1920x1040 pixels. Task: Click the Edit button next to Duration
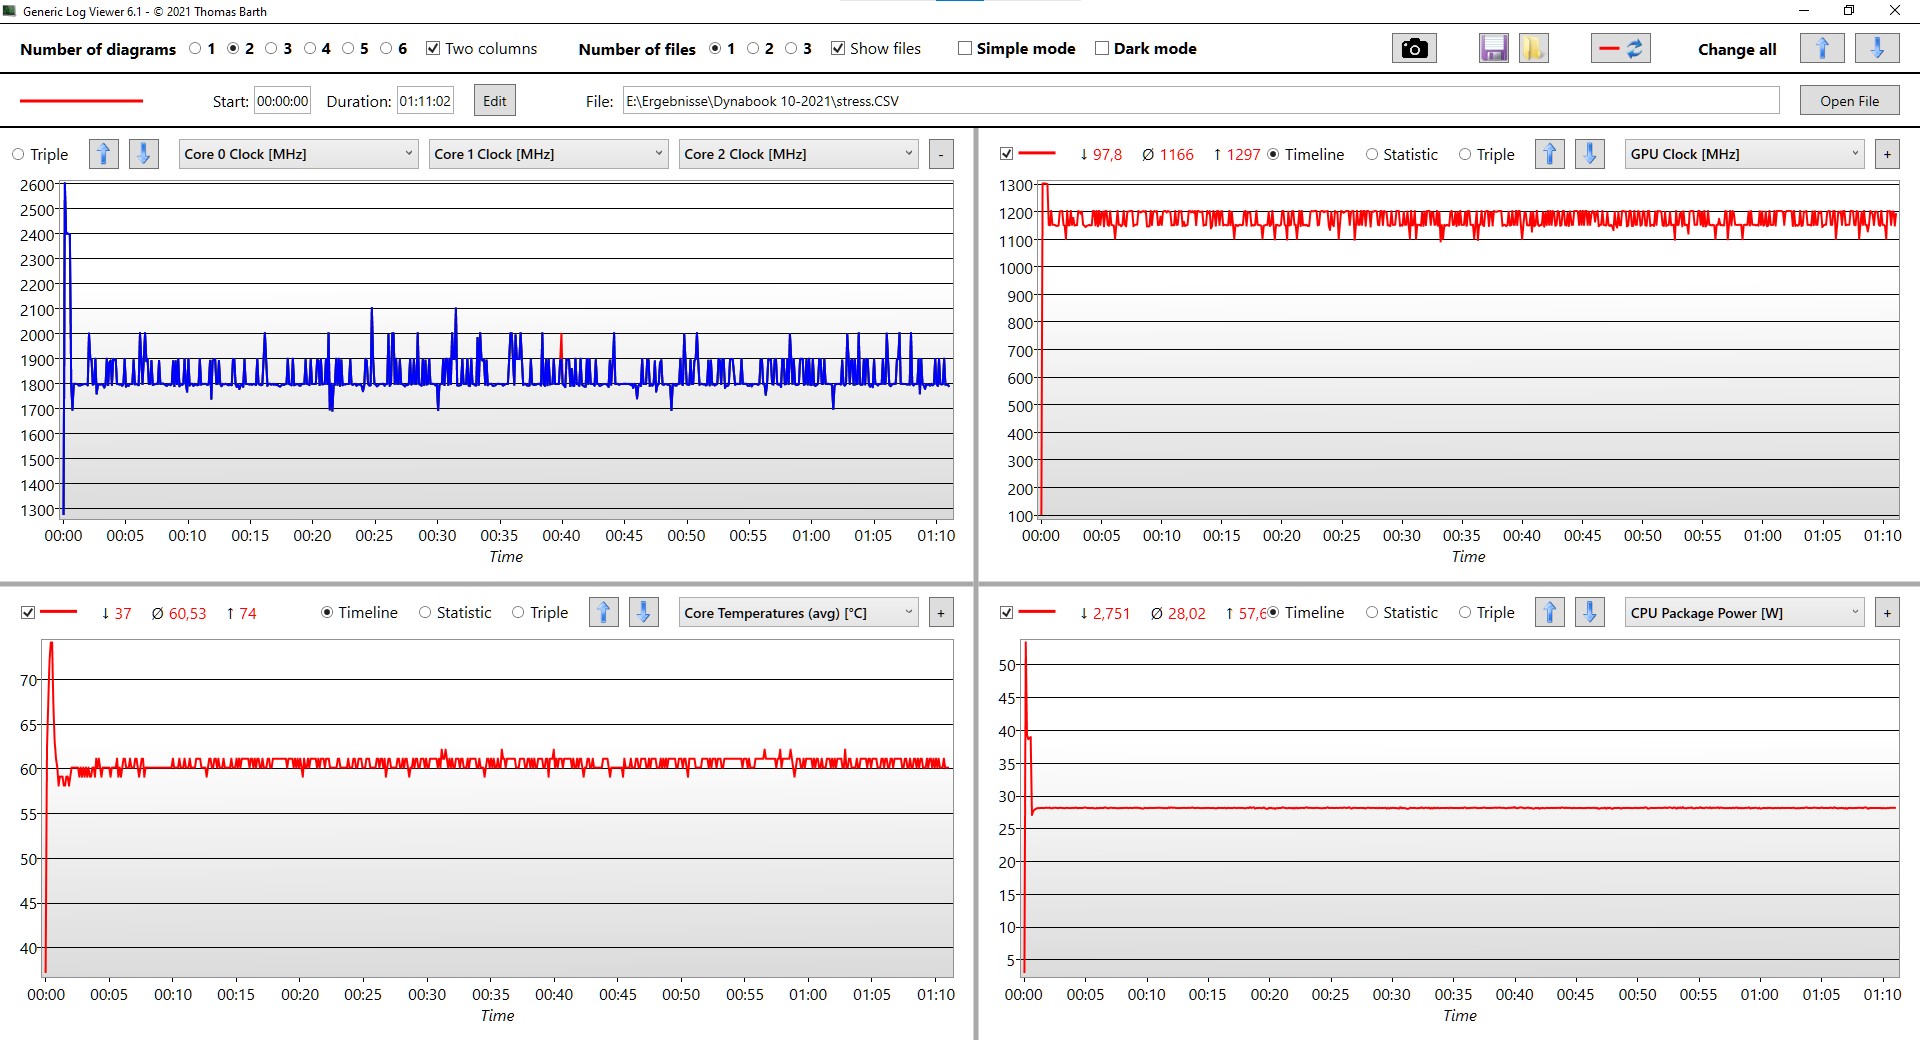click(x=494, y=101)
